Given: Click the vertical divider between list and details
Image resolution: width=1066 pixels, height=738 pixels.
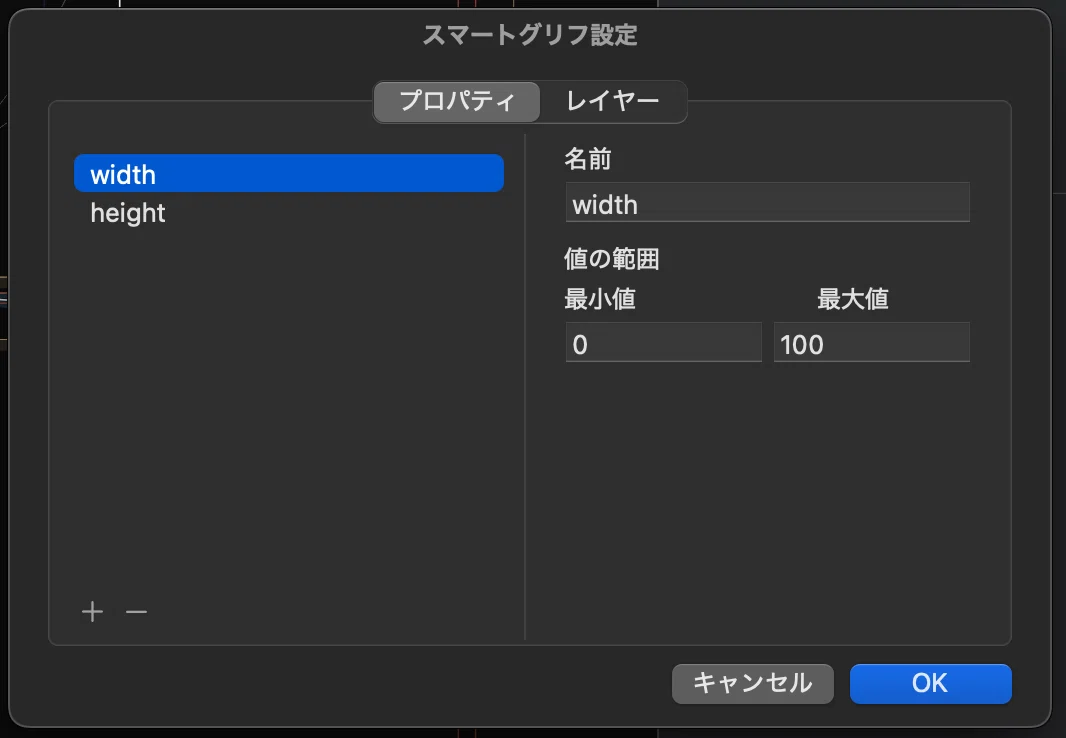Looking at the screenshot, I should click(525, 387).
